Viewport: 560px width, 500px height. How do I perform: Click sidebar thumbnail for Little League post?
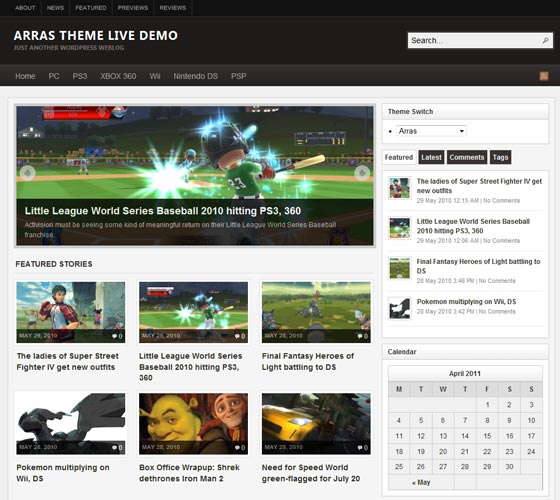(x=400, y=228)
